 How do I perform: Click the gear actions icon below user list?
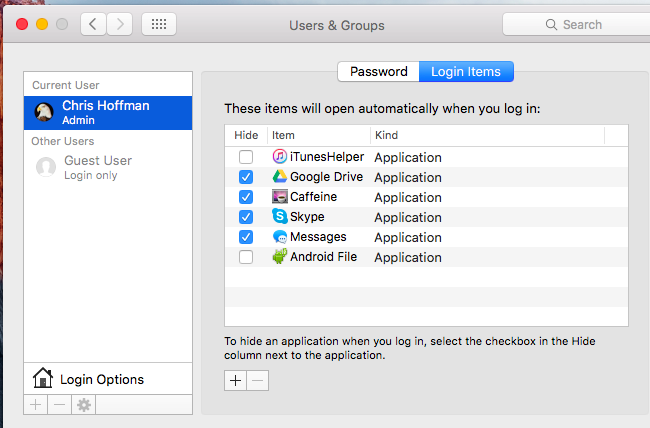(83, 405)
